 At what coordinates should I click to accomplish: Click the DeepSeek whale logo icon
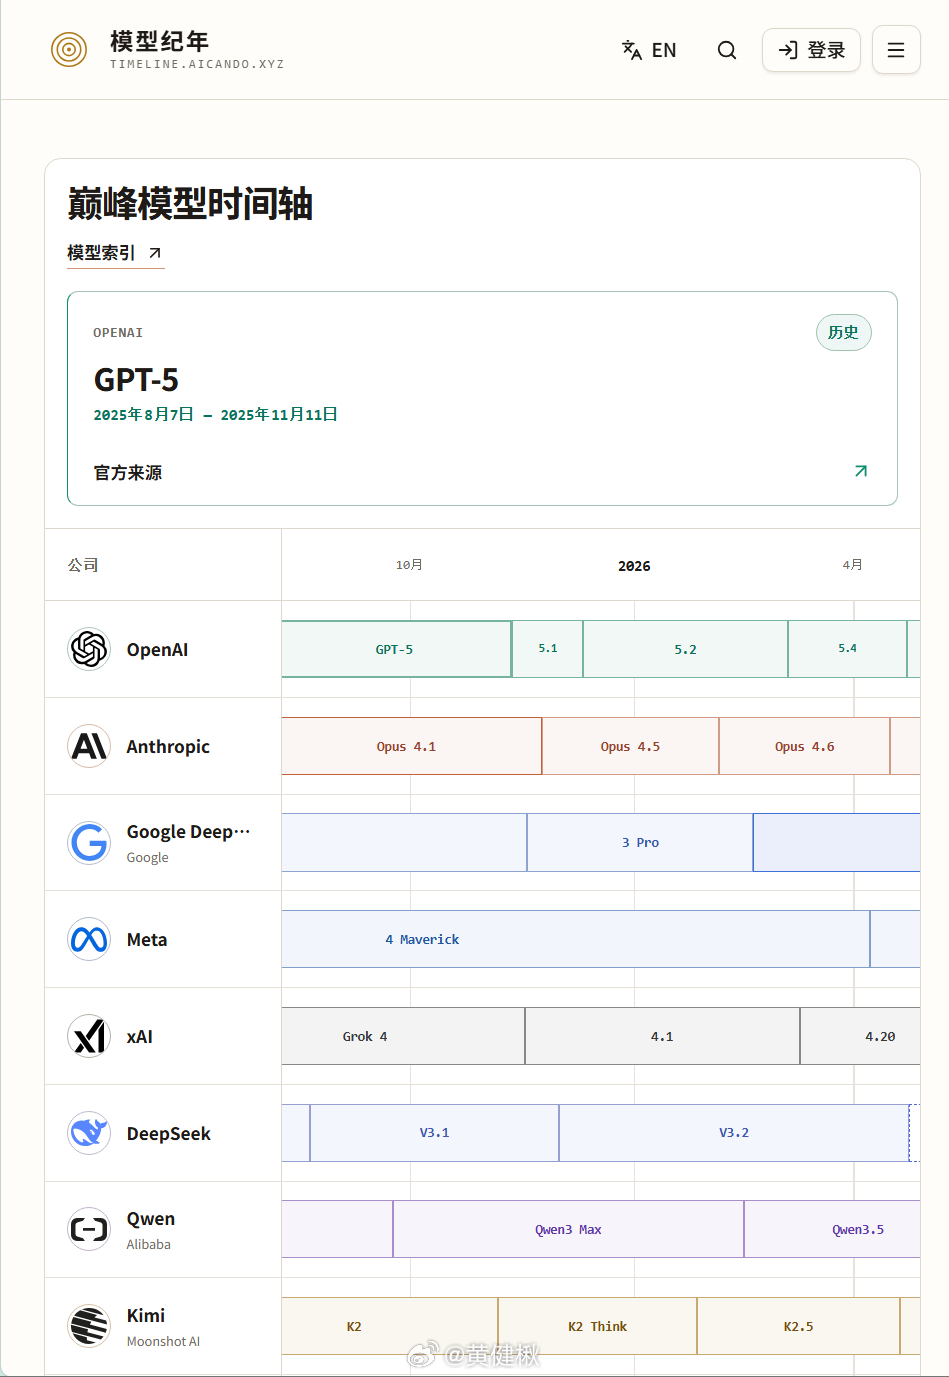pos(89,1133)
